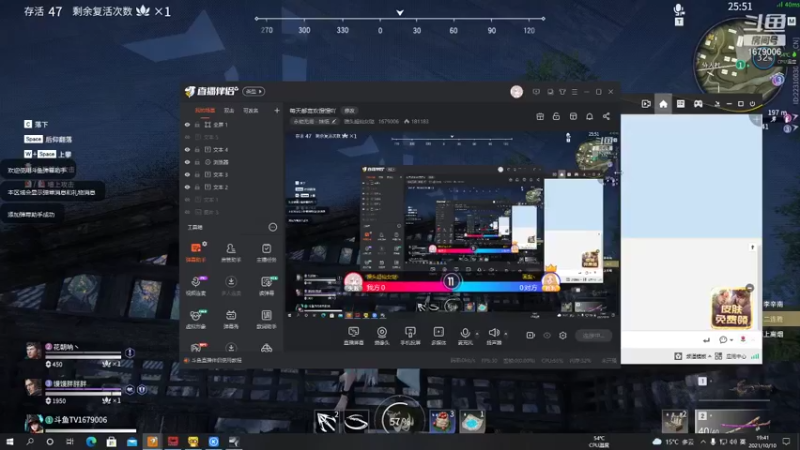Add a 多媒体 media source
The width and height of the screenshot is (800, 450).
438,336
